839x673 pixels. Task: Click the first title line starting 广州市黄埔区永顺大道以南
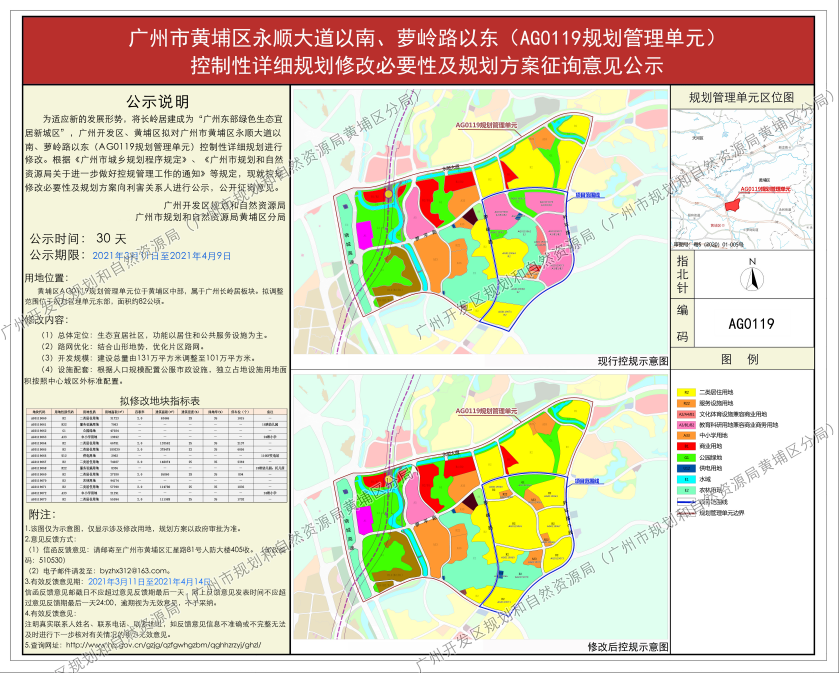point(423,38)
